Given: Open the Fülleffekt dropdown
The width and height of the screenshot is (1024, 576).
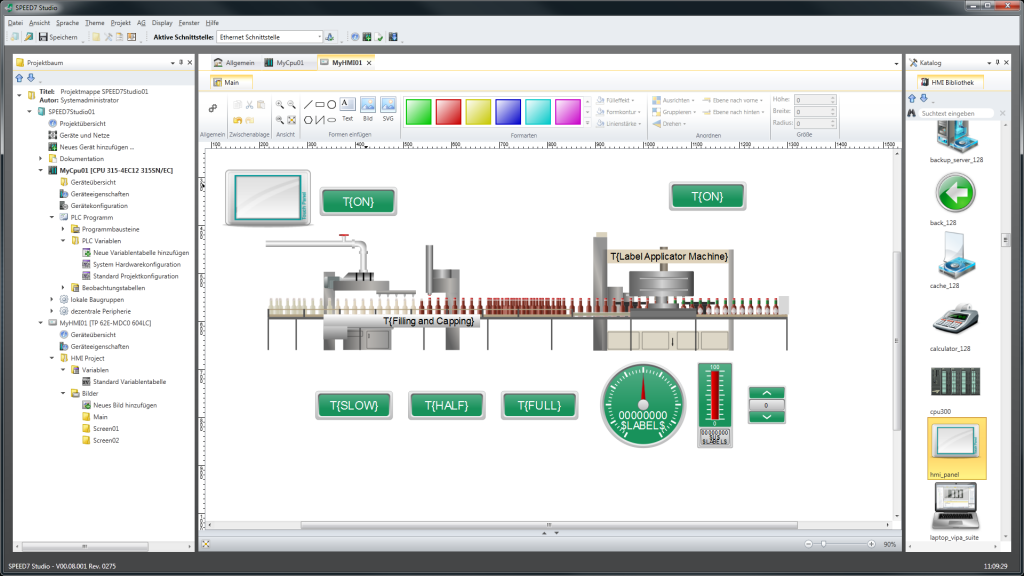Looking at the screenshot, I should pos(615,101).
